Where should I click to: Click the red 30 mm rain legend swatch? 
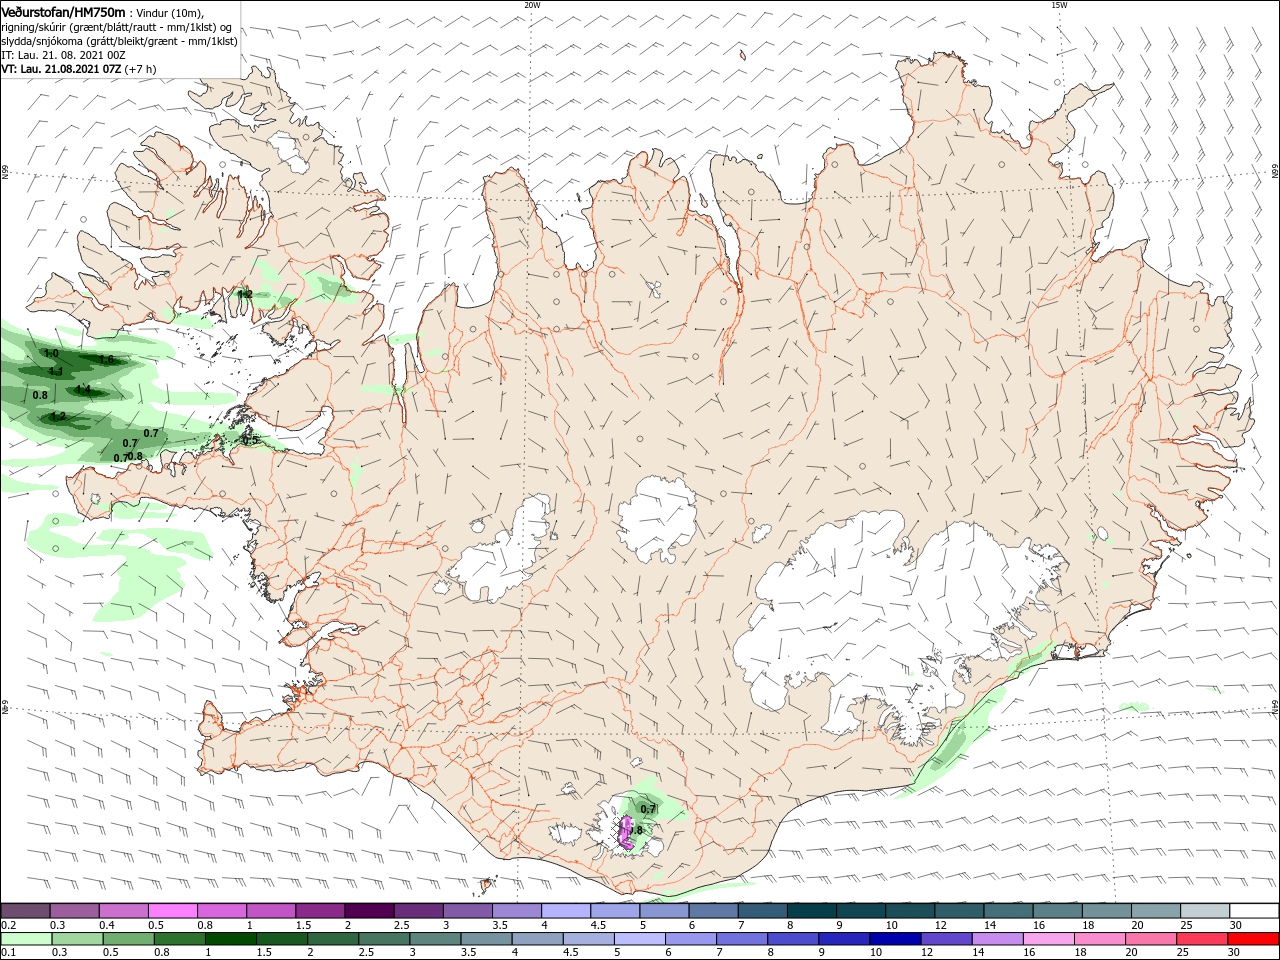click(1254, 939)
